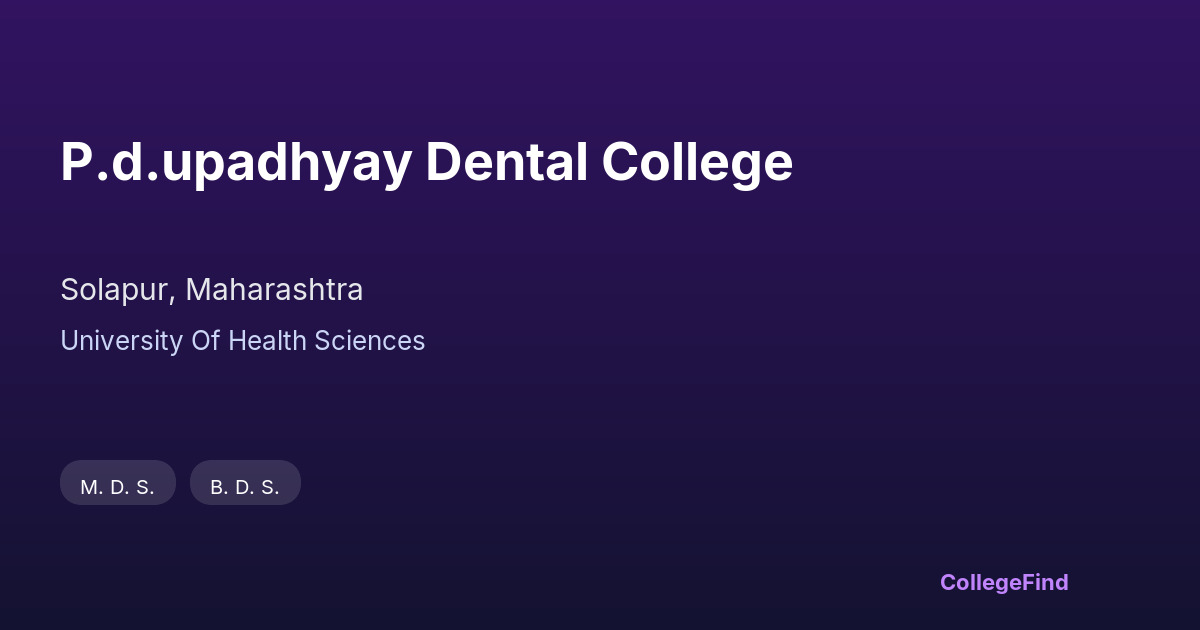Open the CollegeFind brand logo
This screenshot has height=630, width=1200.
1004,582
